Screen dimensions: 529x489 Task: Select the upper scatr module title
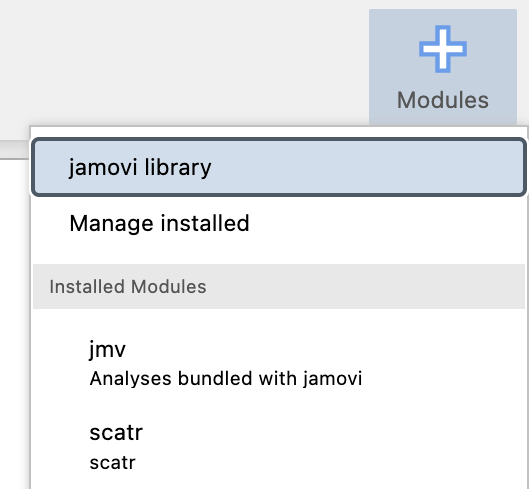[x=116, y=433]
